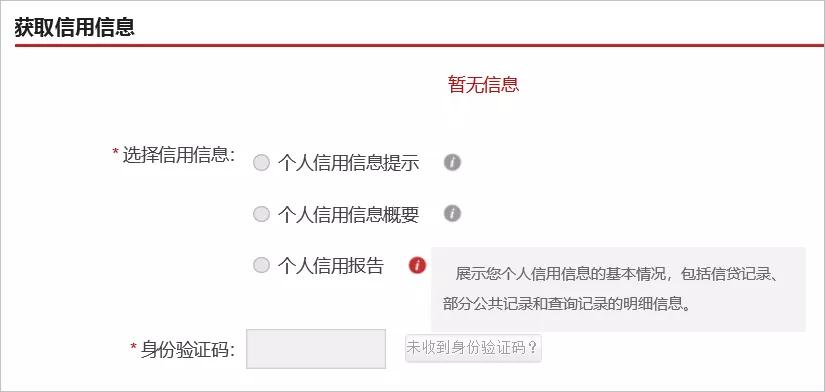Viewport: 825px width, 392px height.
Task: Focus the 身份验证码 input box
Action: pyautogui.click(x=316, y=349)
